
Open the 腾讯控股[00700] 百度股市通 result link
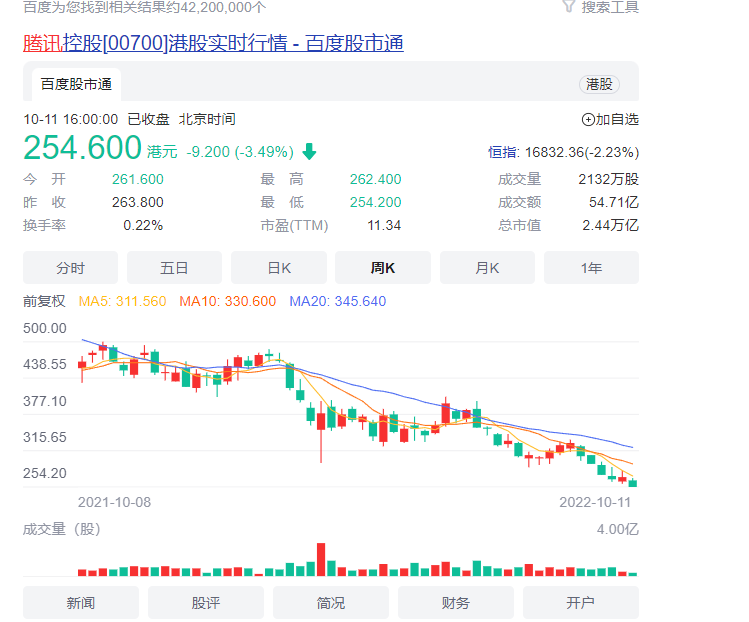point(213,43)
